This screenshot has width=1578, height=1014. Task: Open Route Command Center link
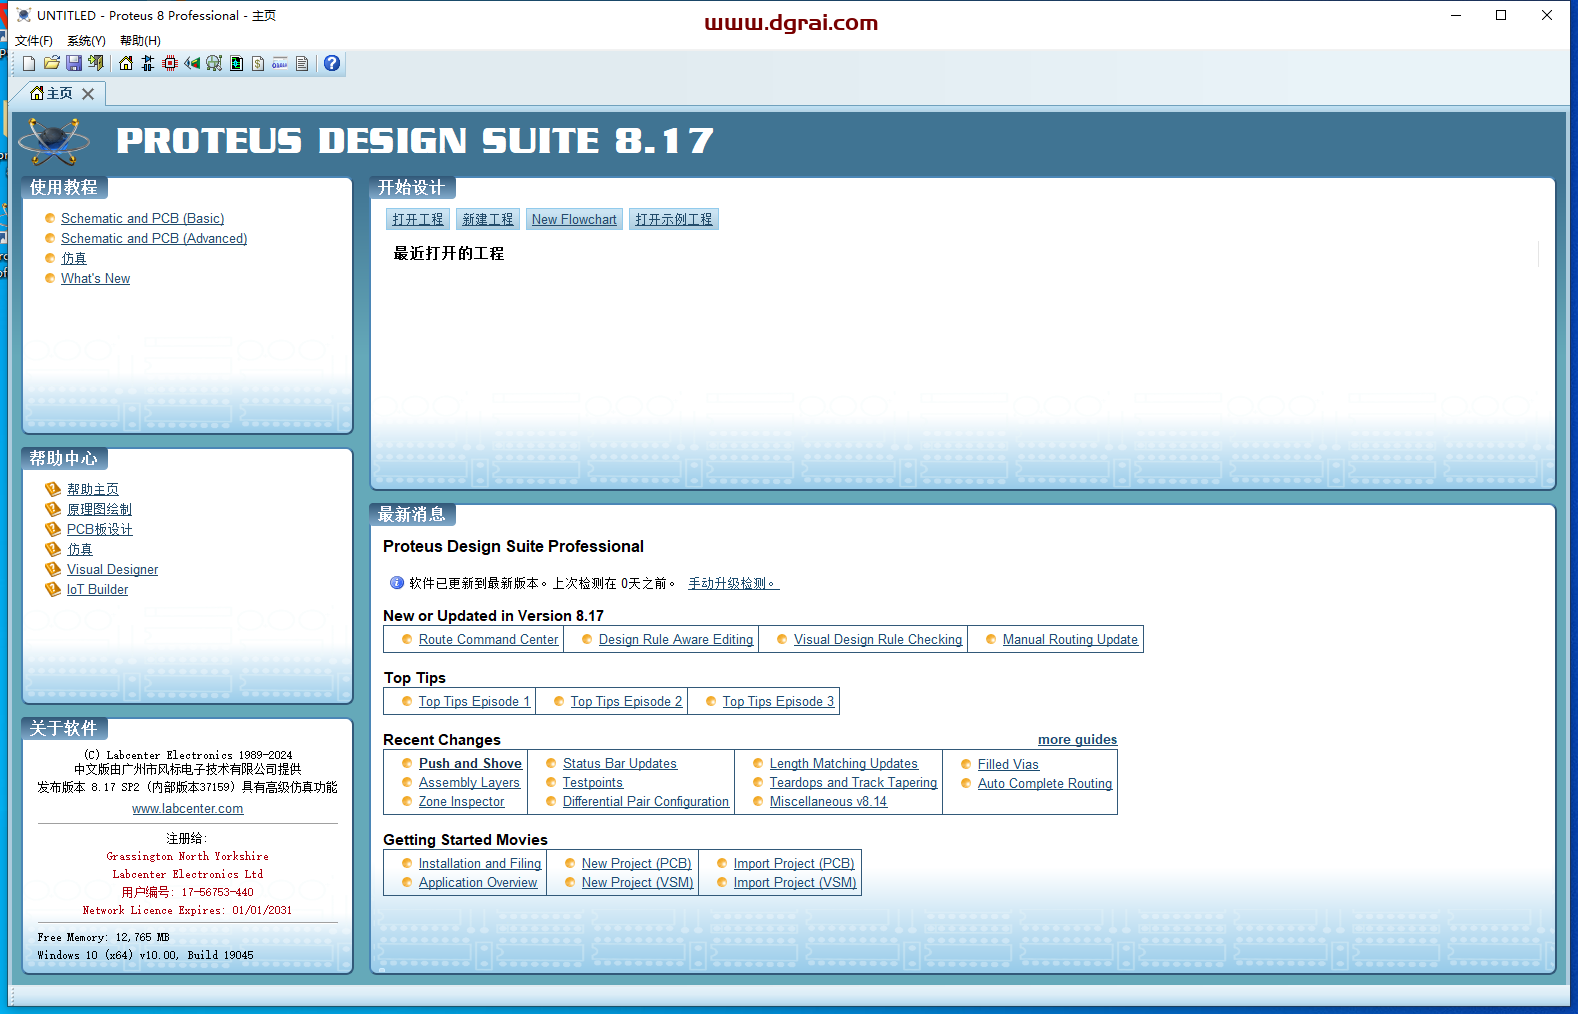pyautogui.click(x=488, y=640)
